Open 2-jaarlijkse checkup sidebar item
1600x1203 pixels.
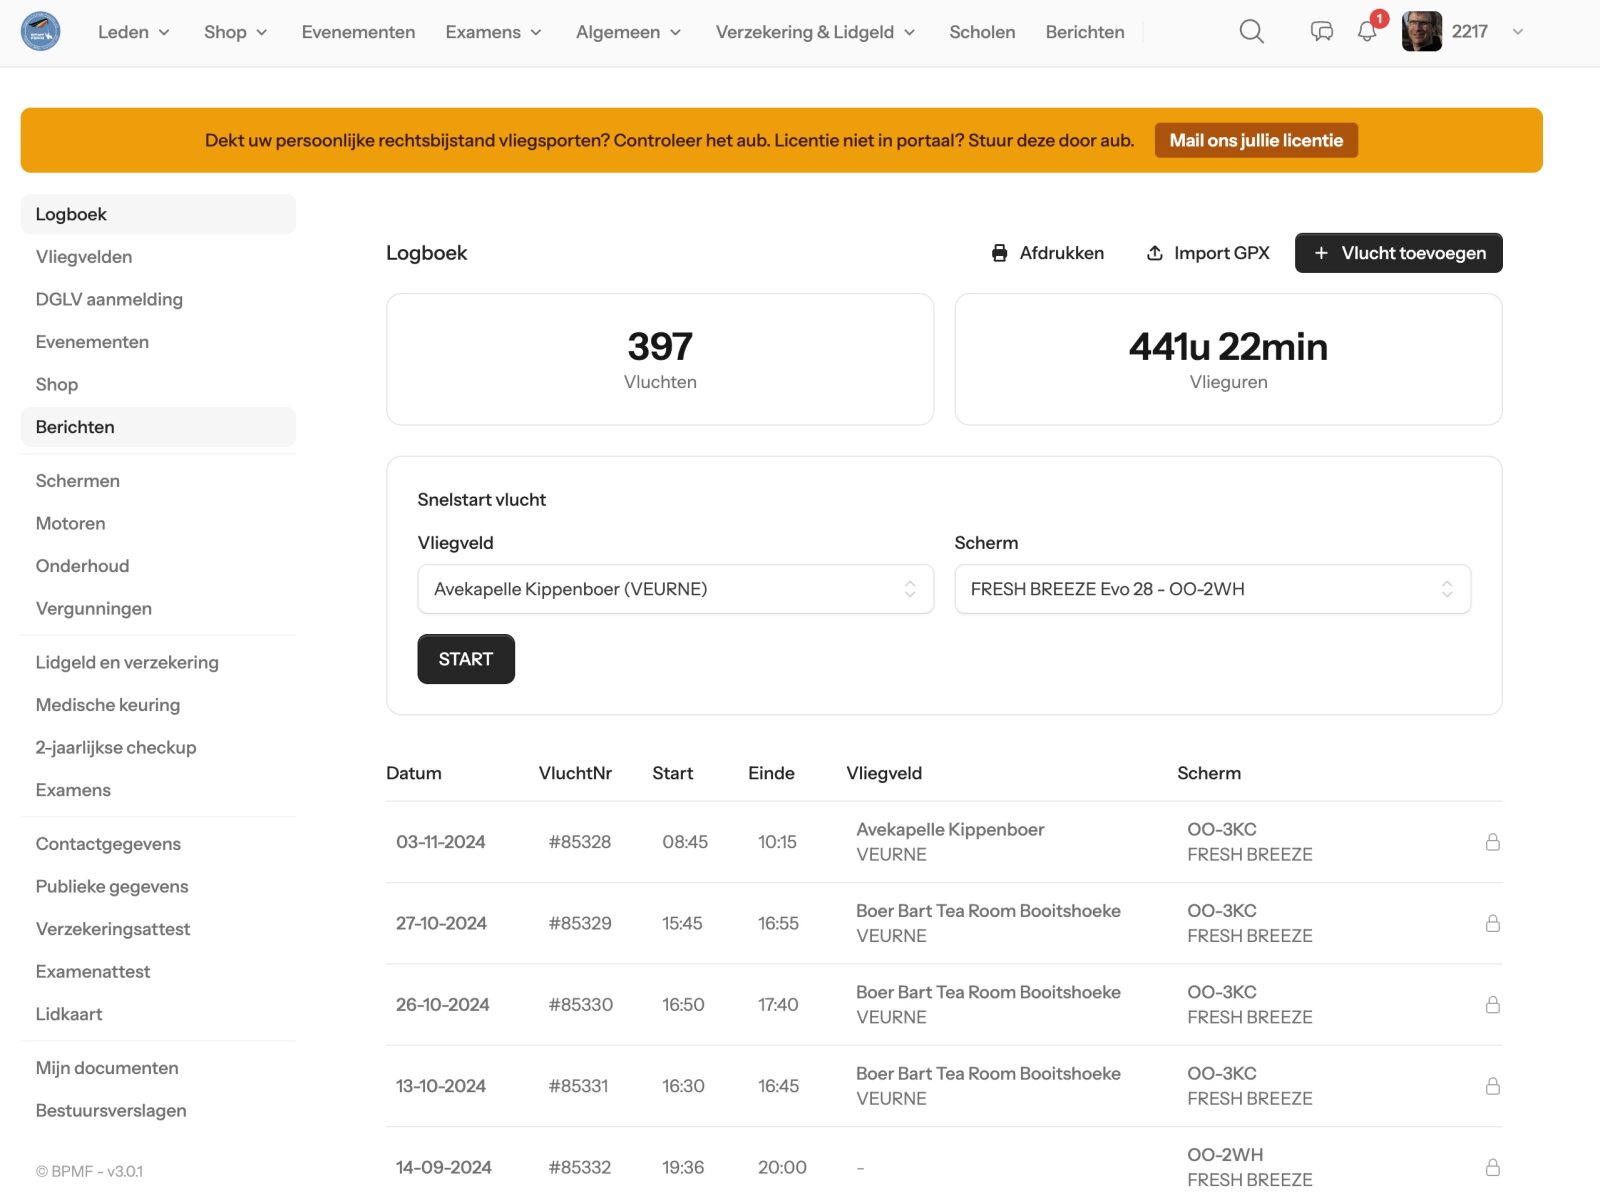[158, 747]
